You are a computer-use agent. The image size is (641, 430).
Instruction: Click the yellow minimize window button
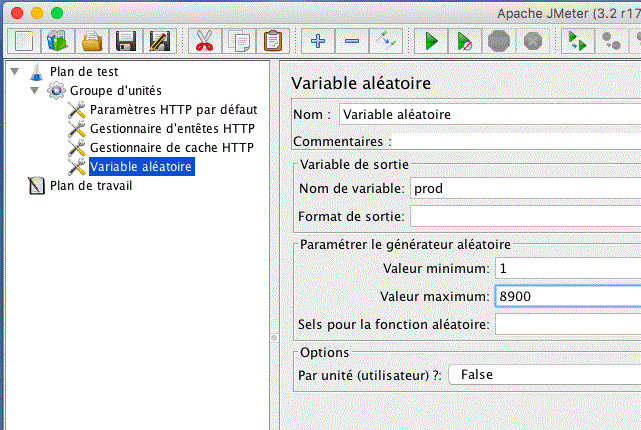(37, 13)
